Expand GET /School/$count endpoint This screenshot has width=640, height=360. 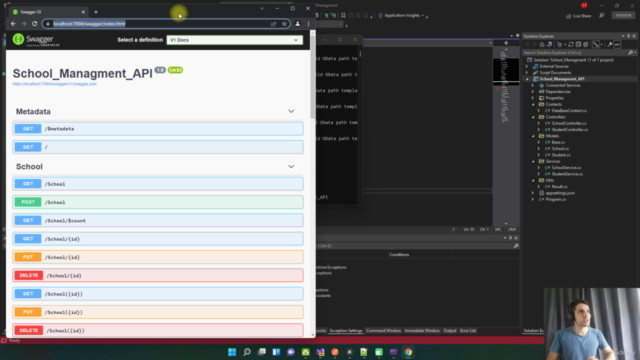click(158, 220)
